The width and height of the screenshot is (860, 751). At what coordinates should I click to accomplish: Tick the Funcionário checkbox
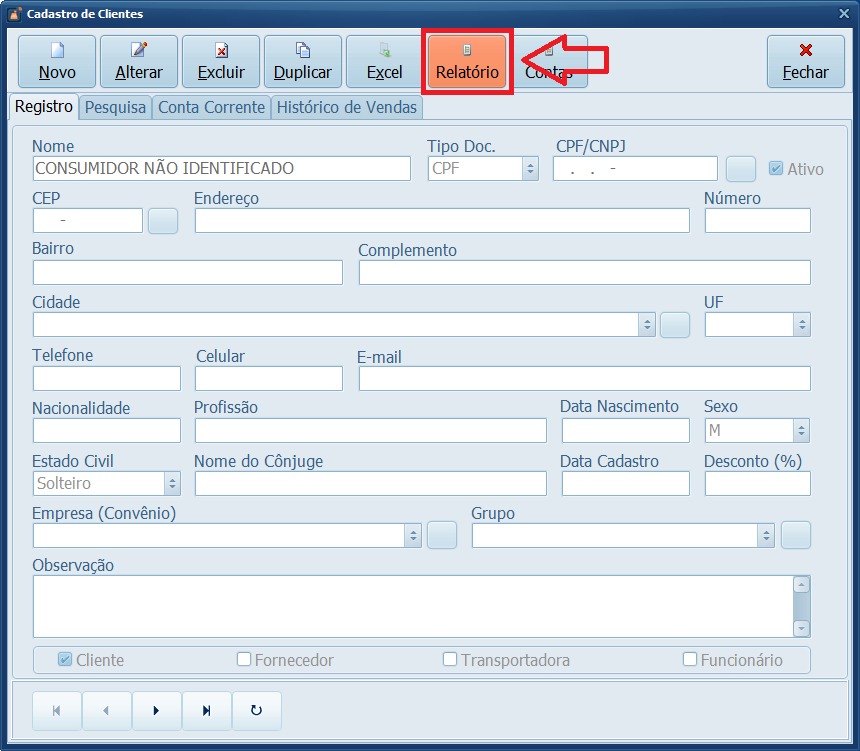tap(690, 660)
